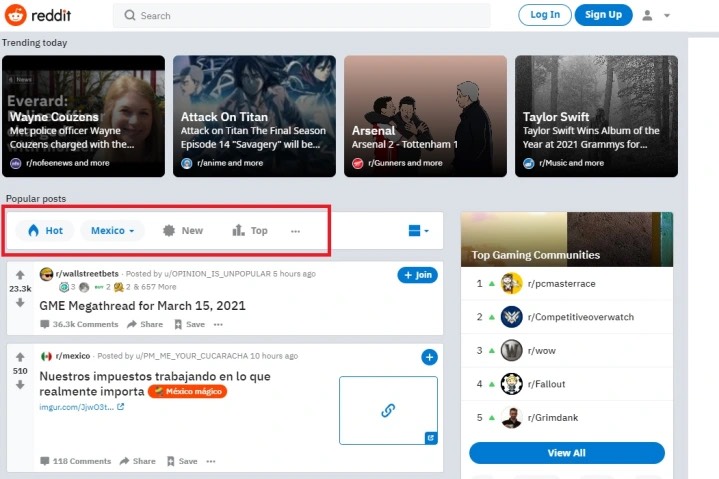Open more options on GME Megathread post
Image resolution: width=719 pixels, height=479 pixels.
(218, 325)
